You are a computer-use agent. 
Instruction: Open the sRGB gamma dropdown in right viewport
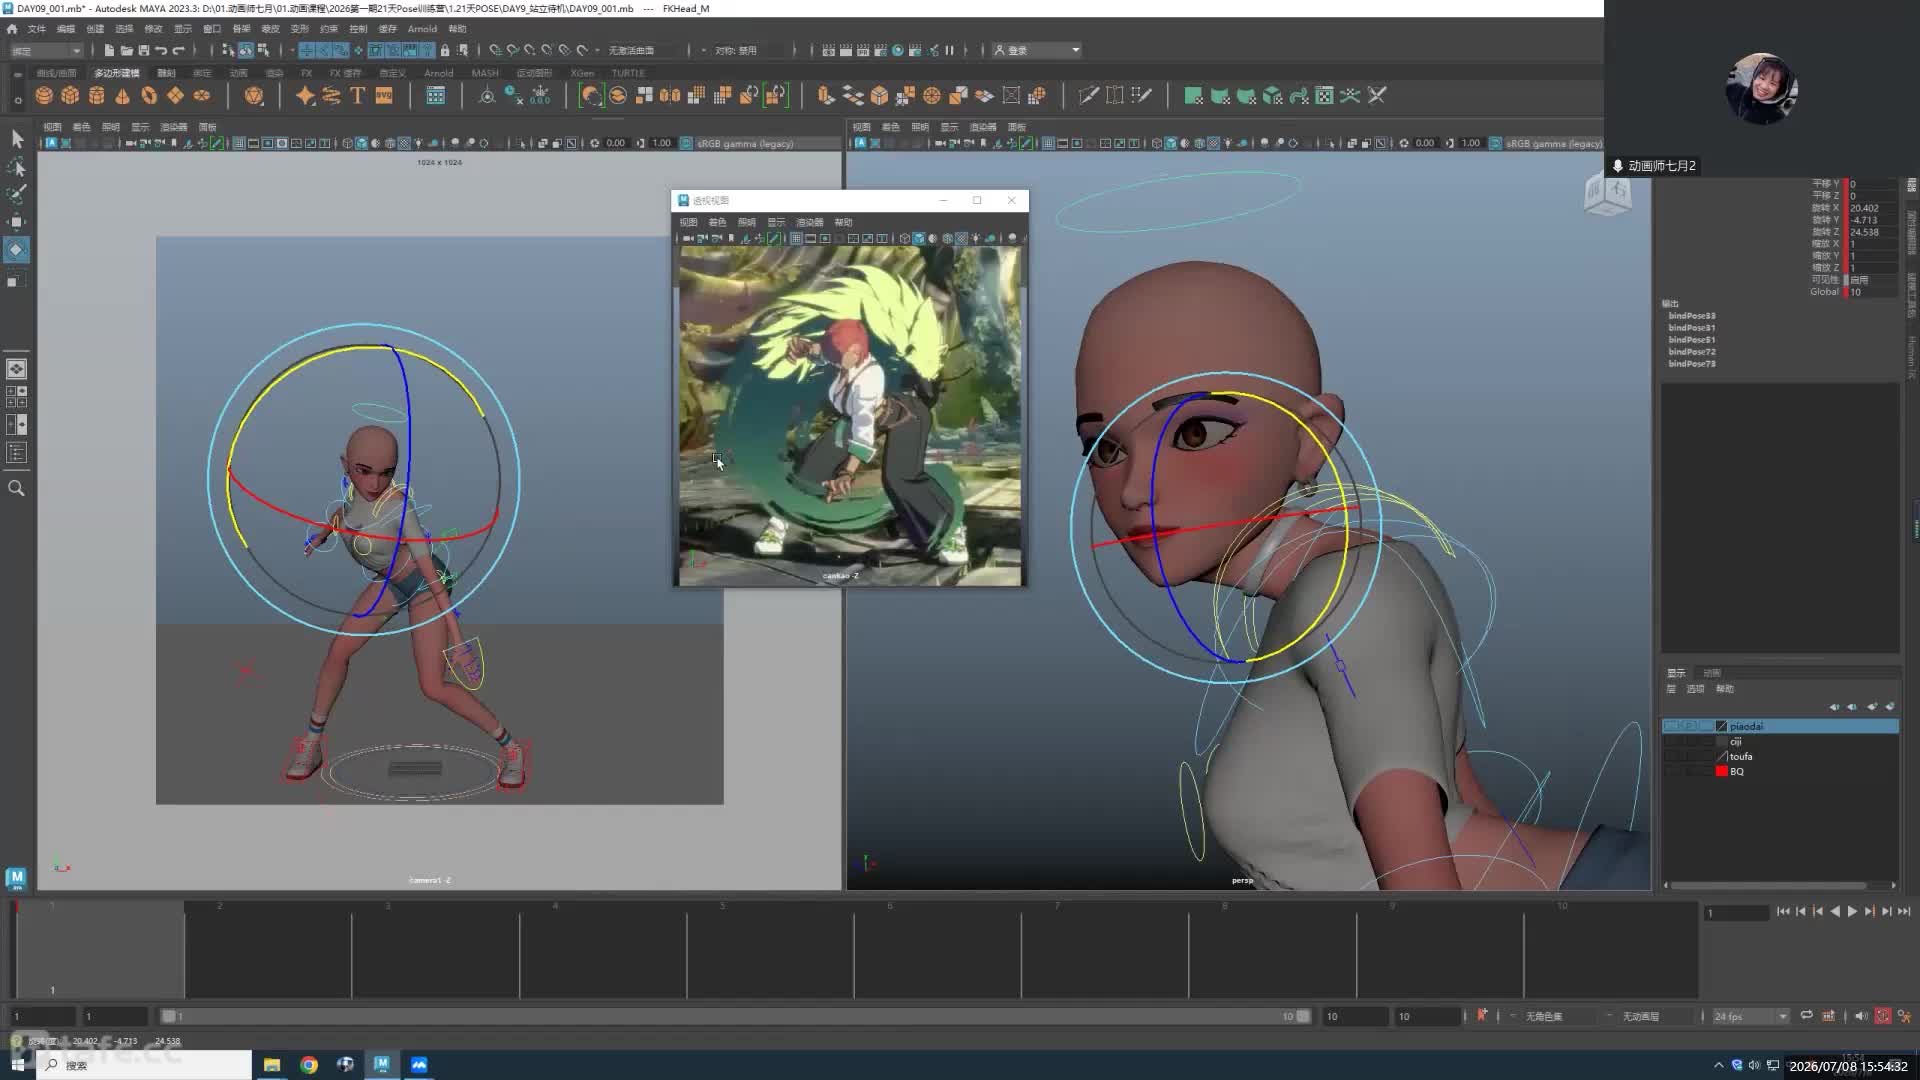(1553, 143)
